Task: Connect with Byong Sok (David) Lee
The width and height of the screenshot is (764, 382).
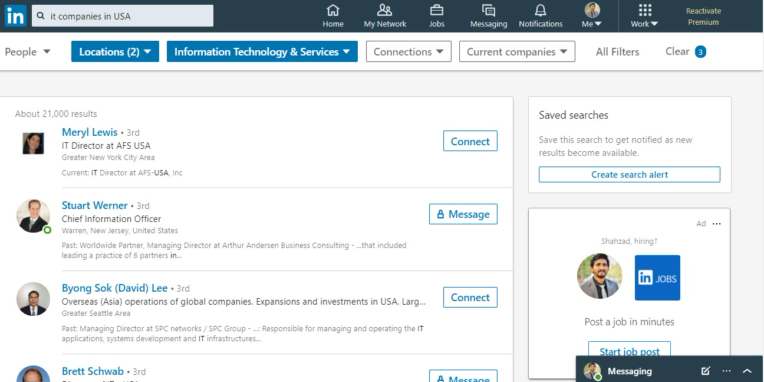Action: pyautogui.click(x=470, y=297)
